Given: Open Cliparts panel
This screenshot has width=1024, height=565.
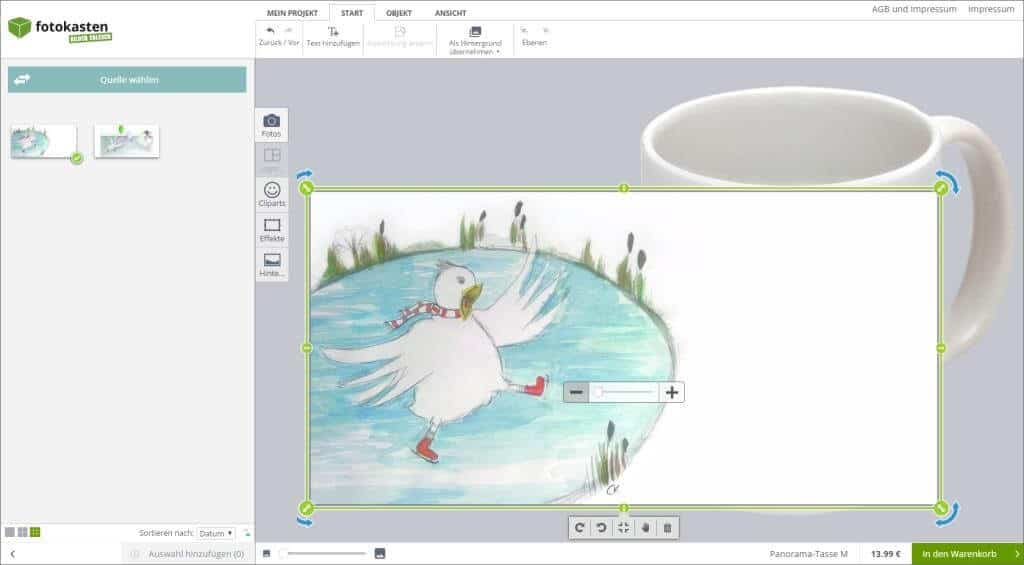Looking at the screenshot, I should (x=272, y=195).
